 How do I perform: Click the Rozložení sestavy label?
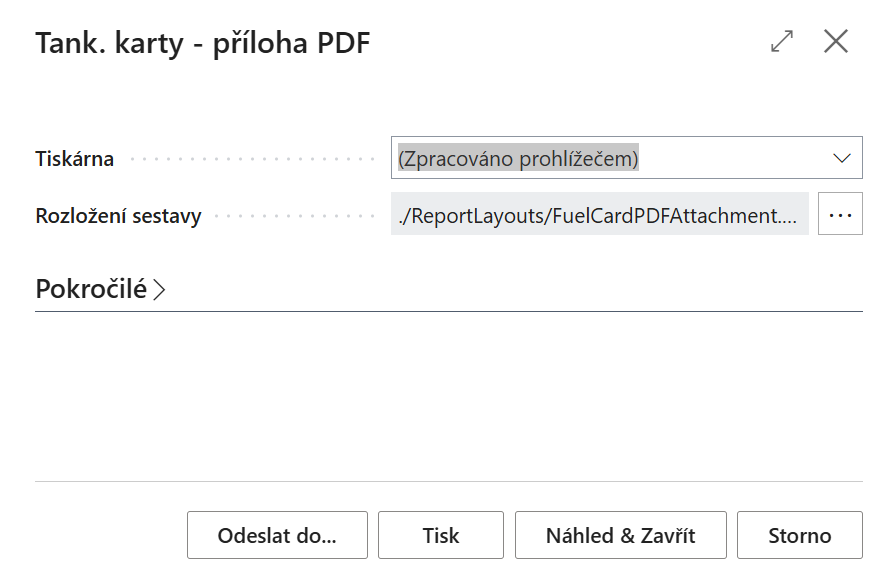tap(118, 216)
